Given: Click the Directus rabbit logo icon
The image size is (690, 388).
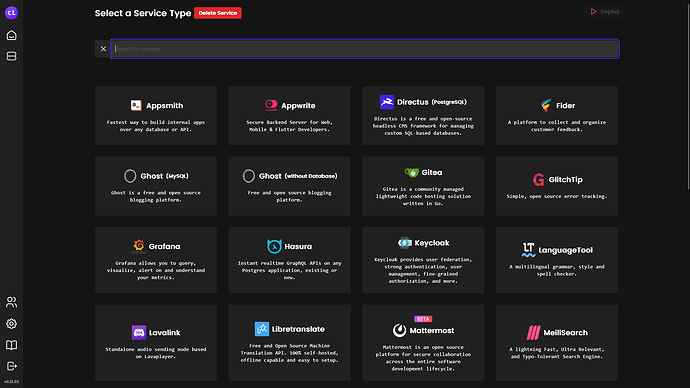Looking at the screenshot, I should 387,102.
